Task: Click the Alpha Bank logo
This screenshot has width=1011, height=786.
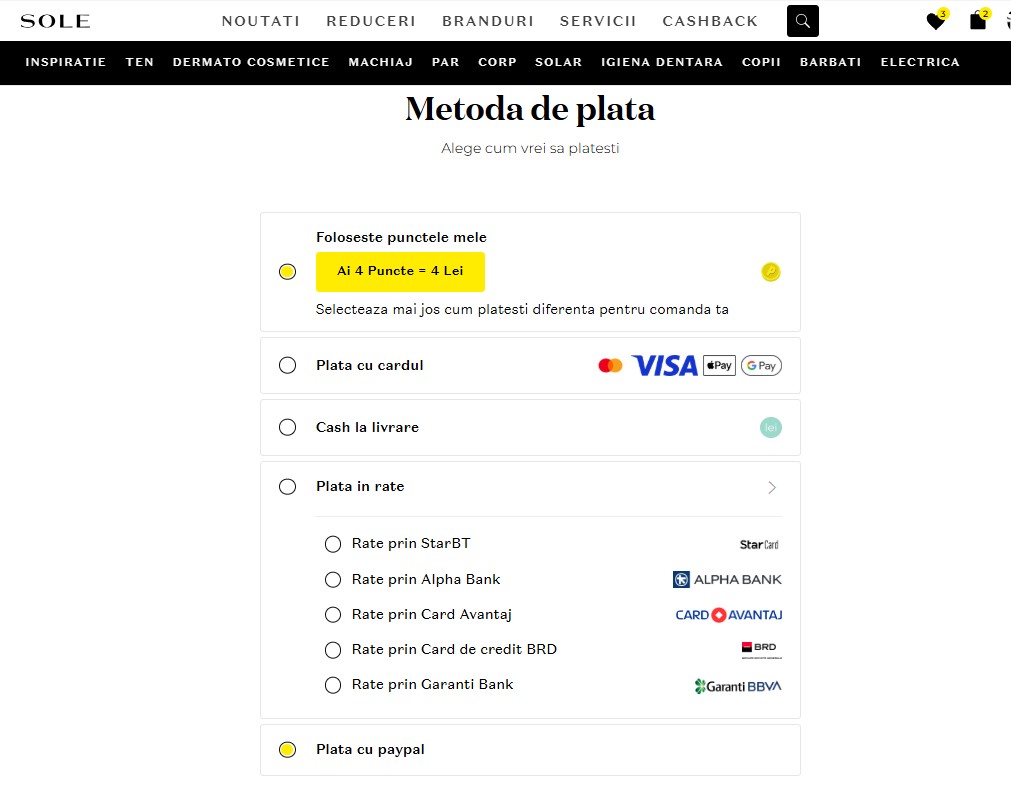Action: [x=727, y=579]
